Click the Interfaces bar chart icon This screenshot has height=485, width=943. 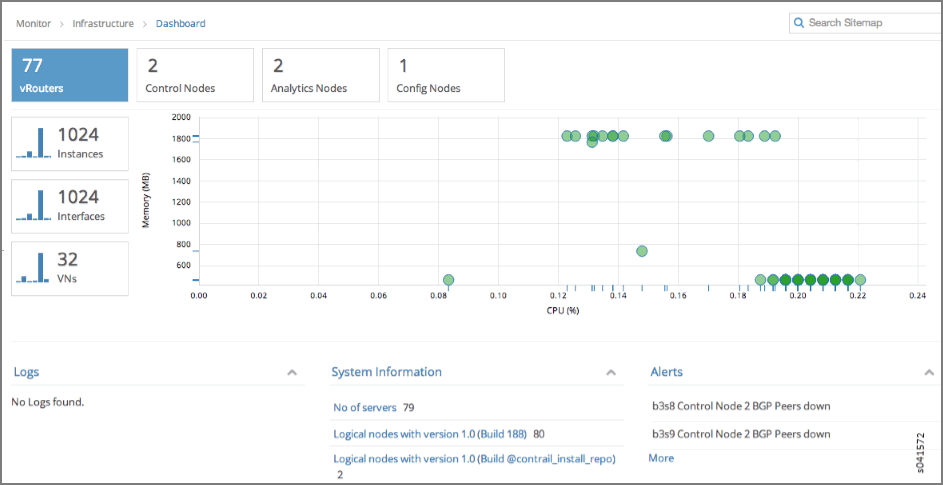(34, 205)
